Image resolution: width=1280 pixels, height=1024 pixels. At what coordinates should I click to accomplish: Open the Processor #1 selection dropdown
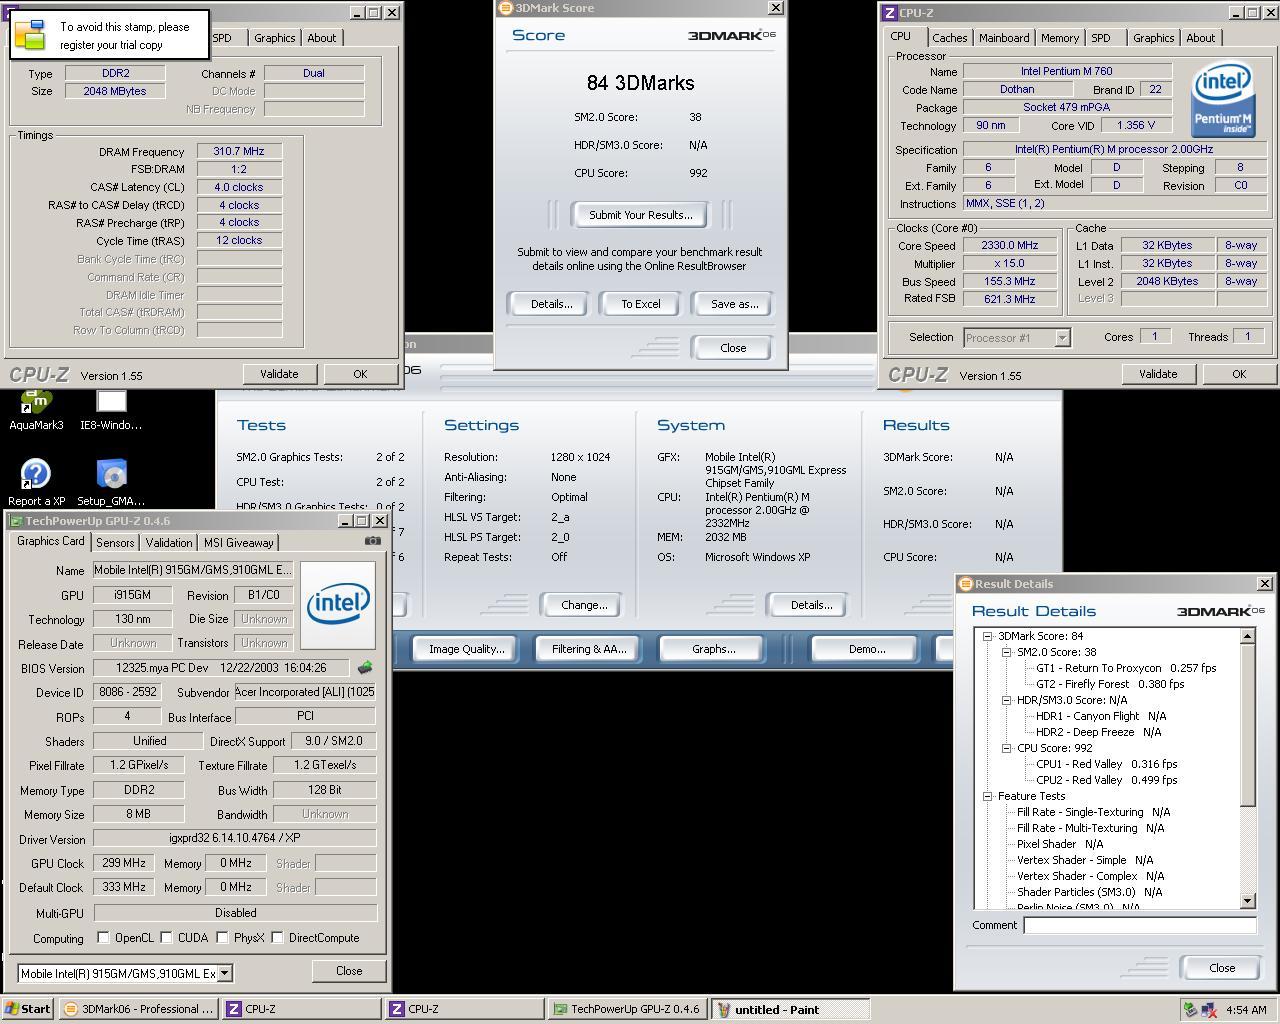pos(1062,338)
